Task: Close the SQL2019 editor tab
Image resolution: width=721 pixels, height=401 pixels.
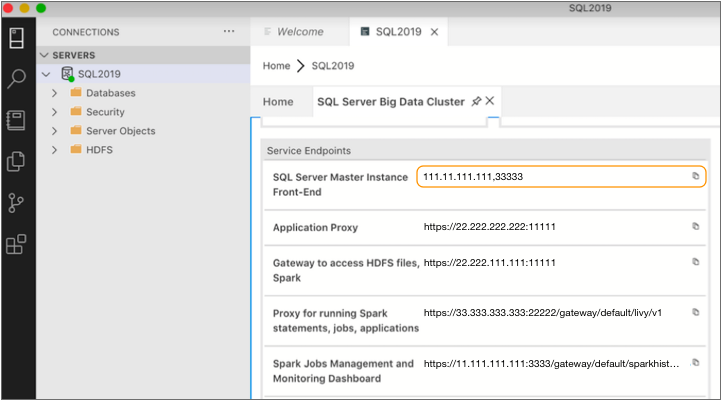Action: coord(434,32)
